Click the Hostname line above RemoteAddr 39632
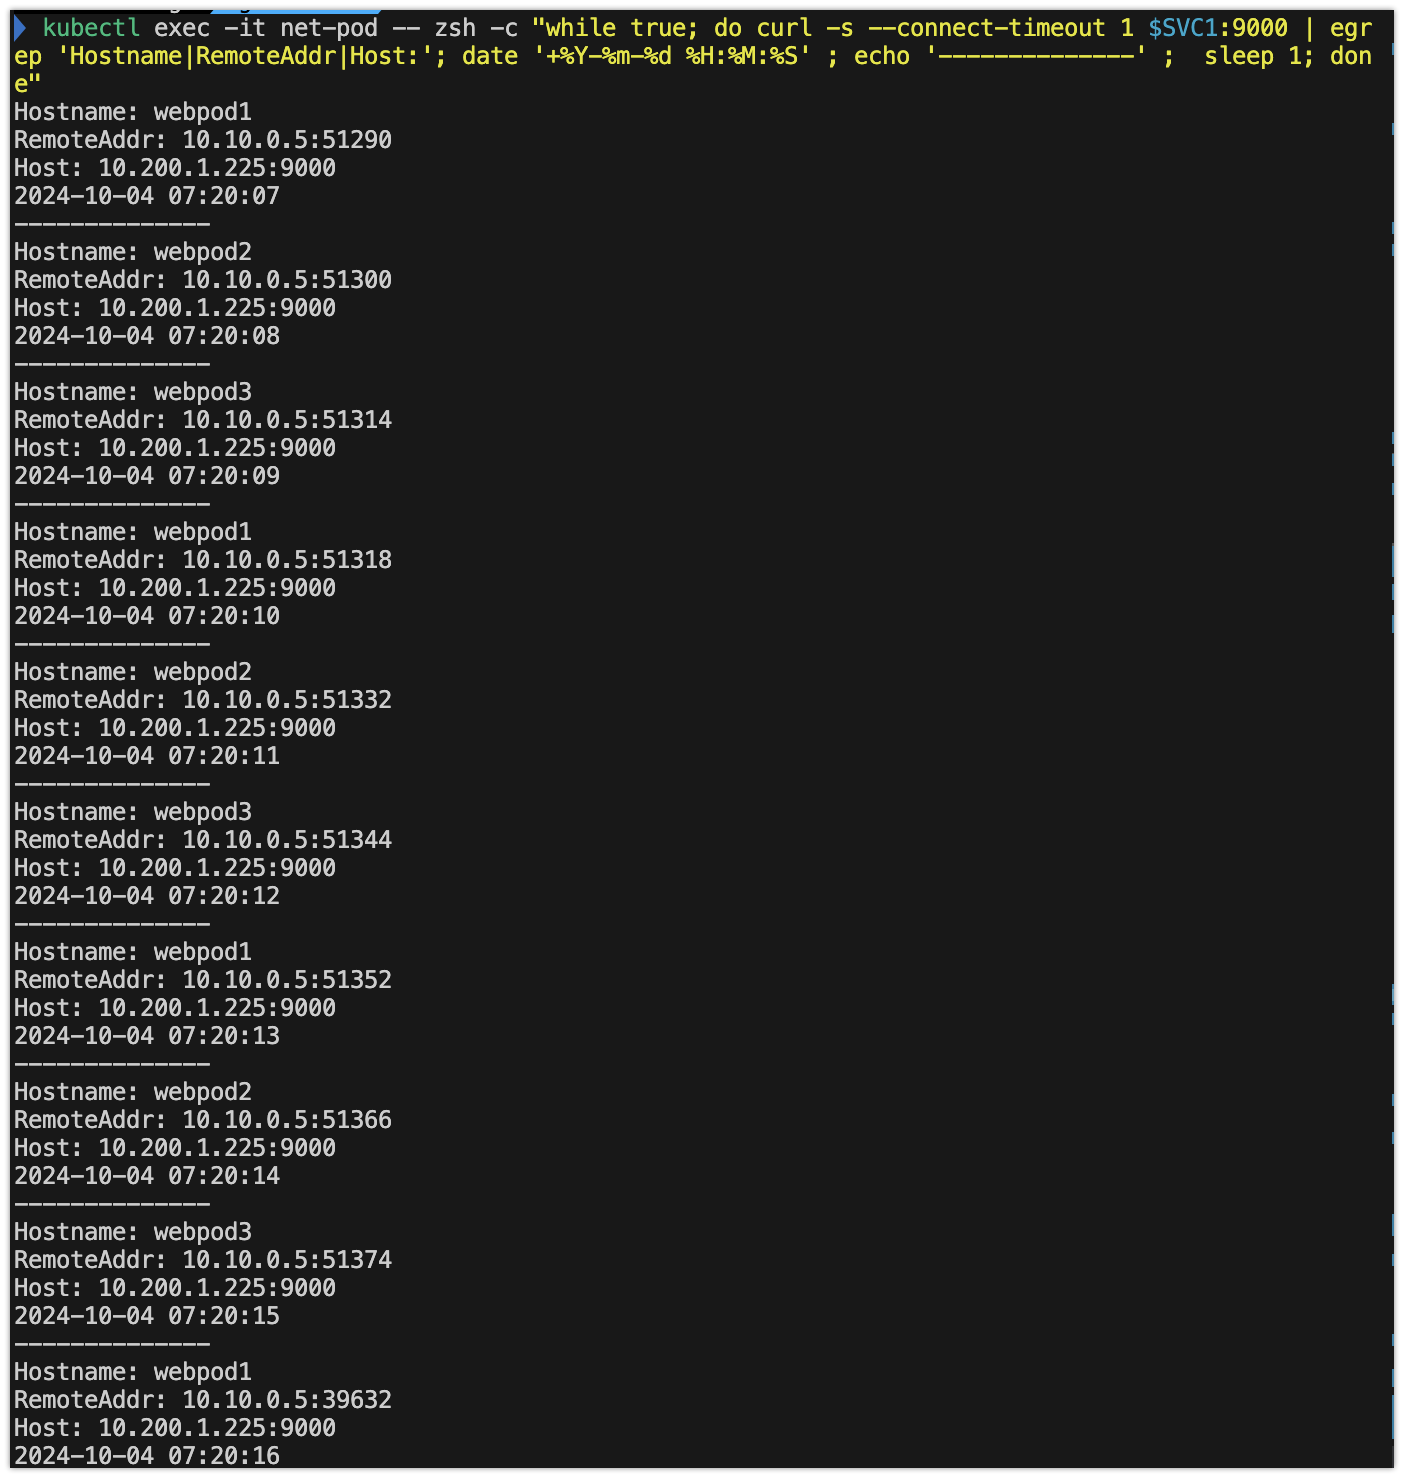Screen dimensions: 1404x1478 [133, 1372]
